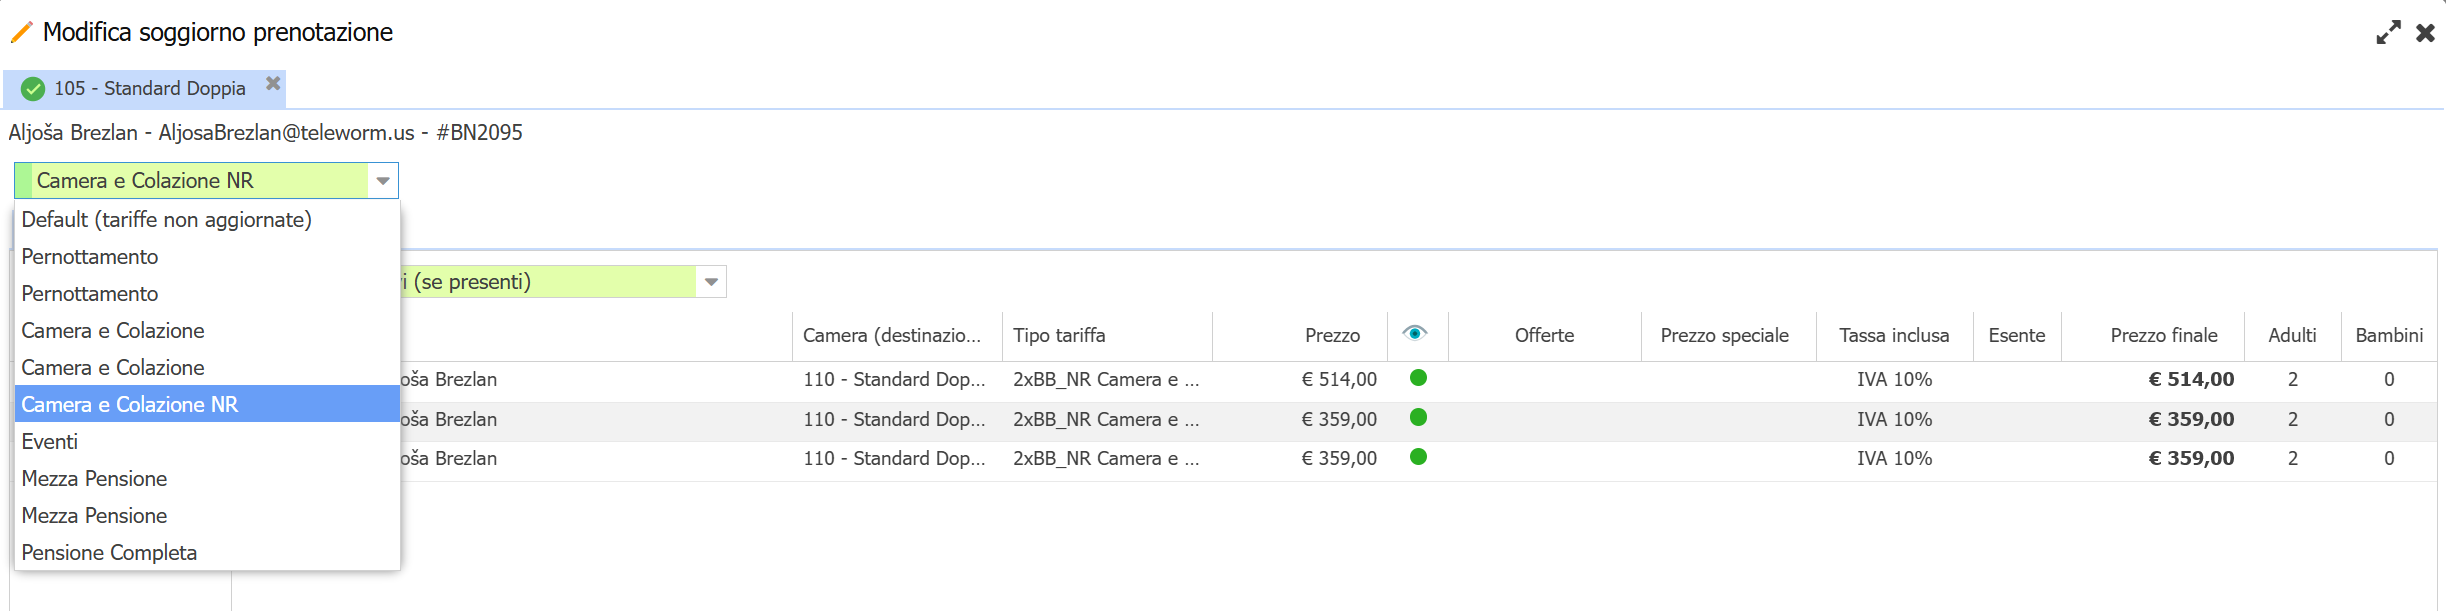This screenshot has width=2446, height=611.
Task: Click the green checkmark on the 105 tab
Action: pos(33,89)
